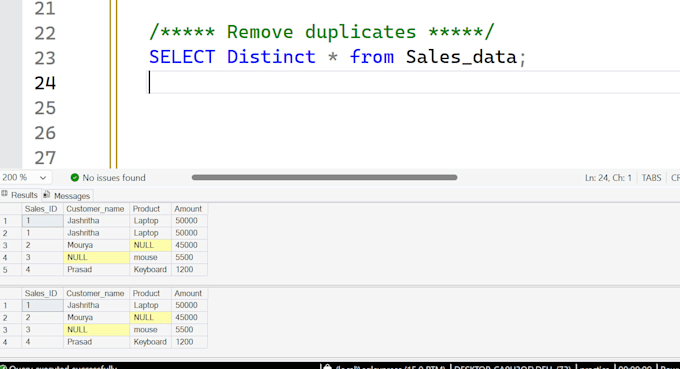This screenshot has width=680, height=369.
Task: Click the editor horizontal scrollbar thumb
Action: point(324,177)
